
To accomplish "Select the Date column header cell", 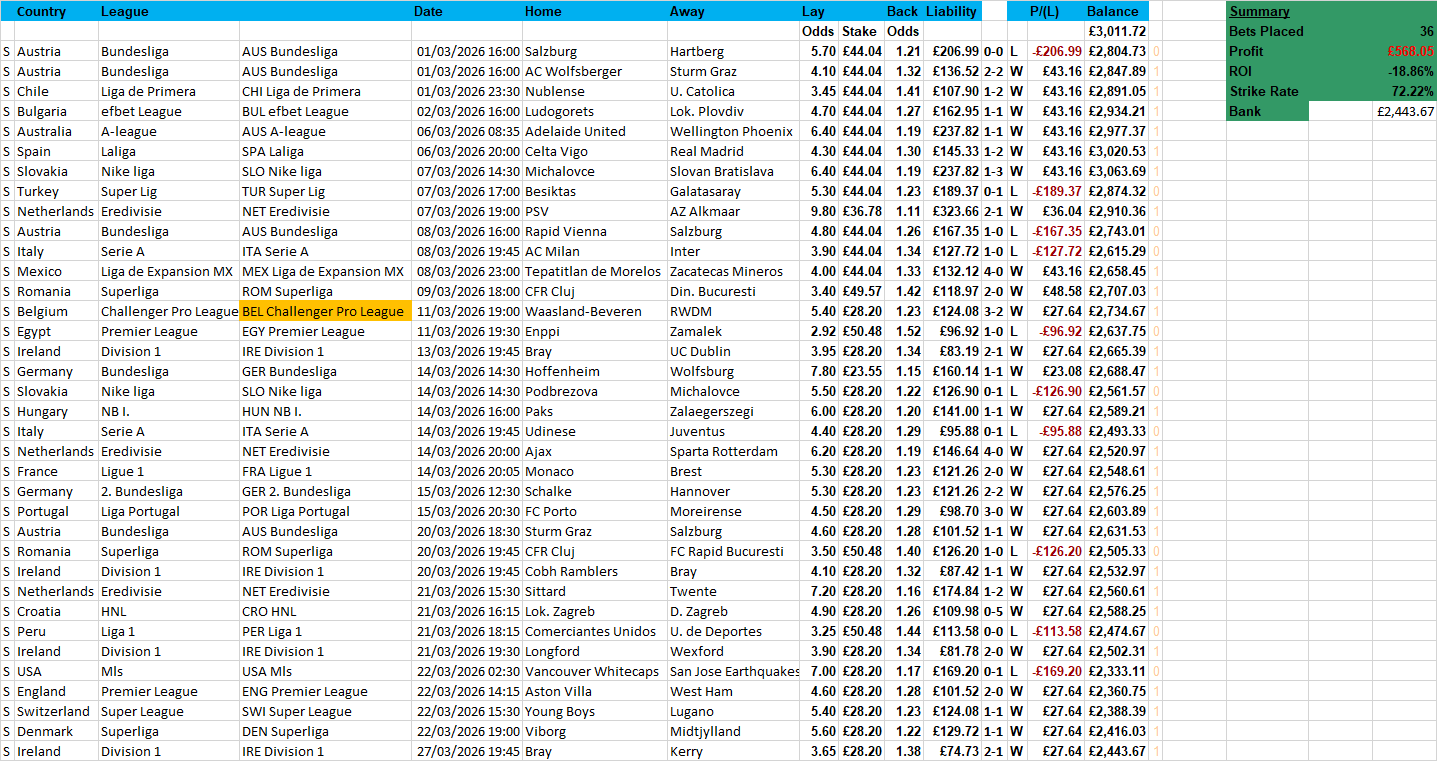I will 428,11.
